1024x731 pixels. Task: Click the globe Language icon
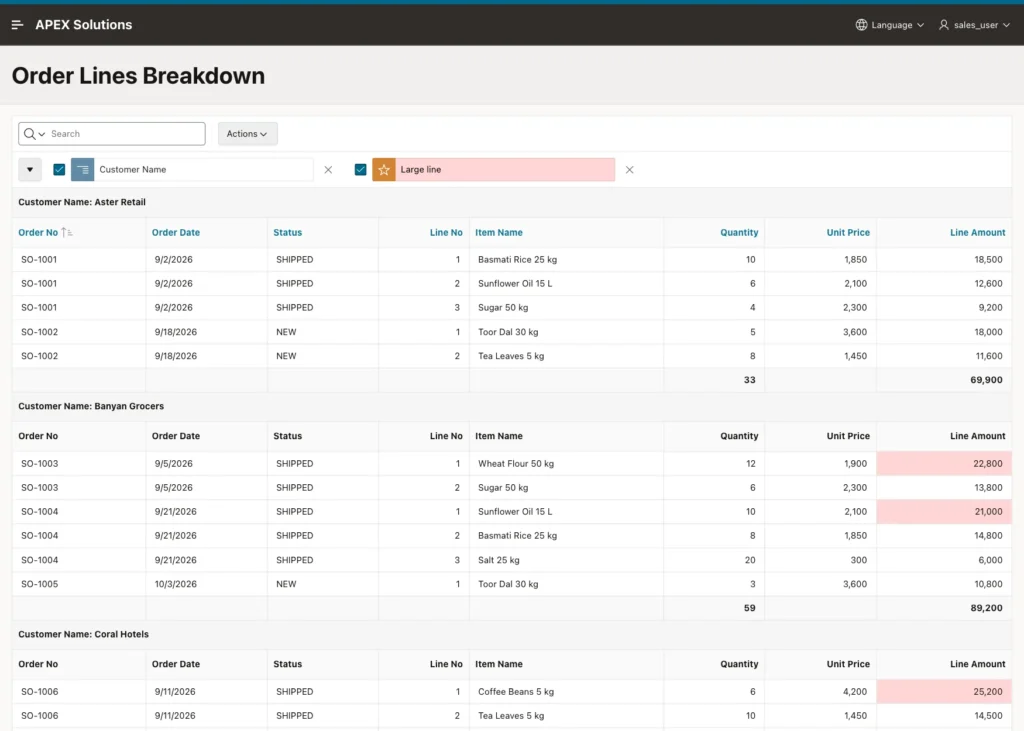click(x=861, y=25)
